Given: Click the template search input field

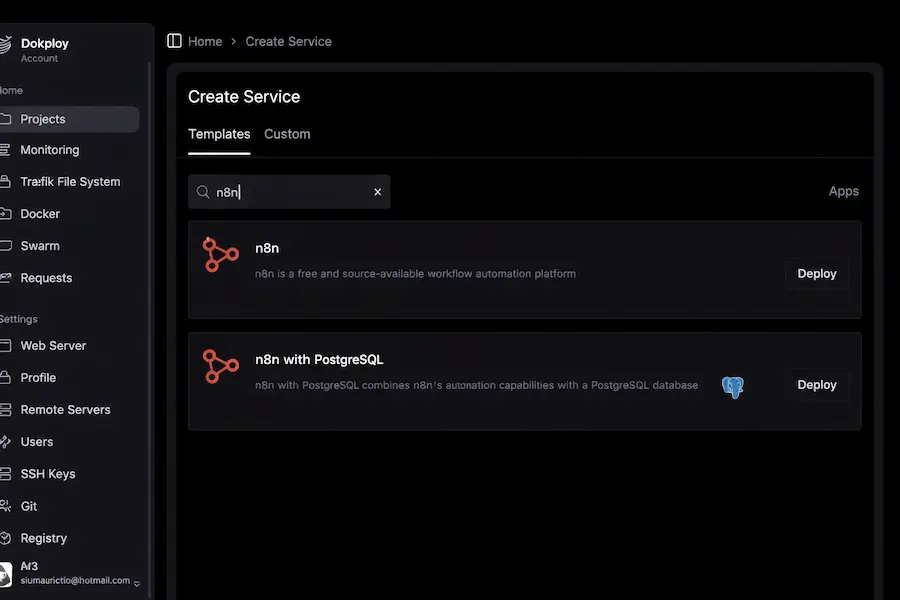Looking at the screenshot, I should coord(280,191).
